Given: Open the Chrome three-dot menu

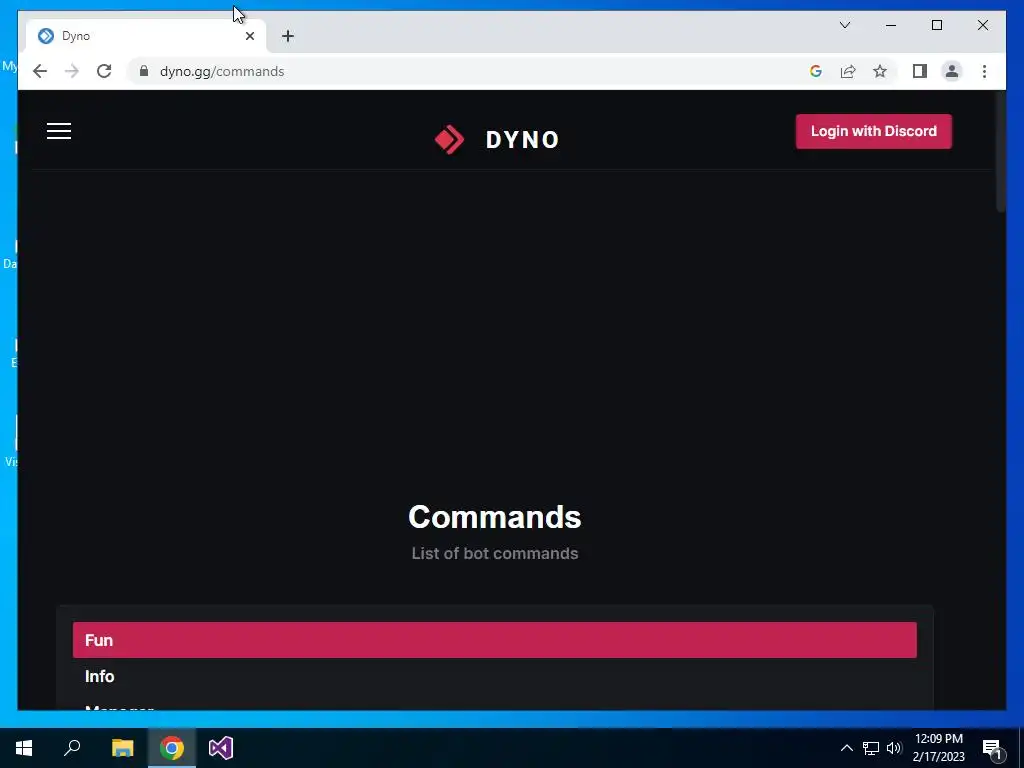Looking at the screenshot, I should coord(984,71).
